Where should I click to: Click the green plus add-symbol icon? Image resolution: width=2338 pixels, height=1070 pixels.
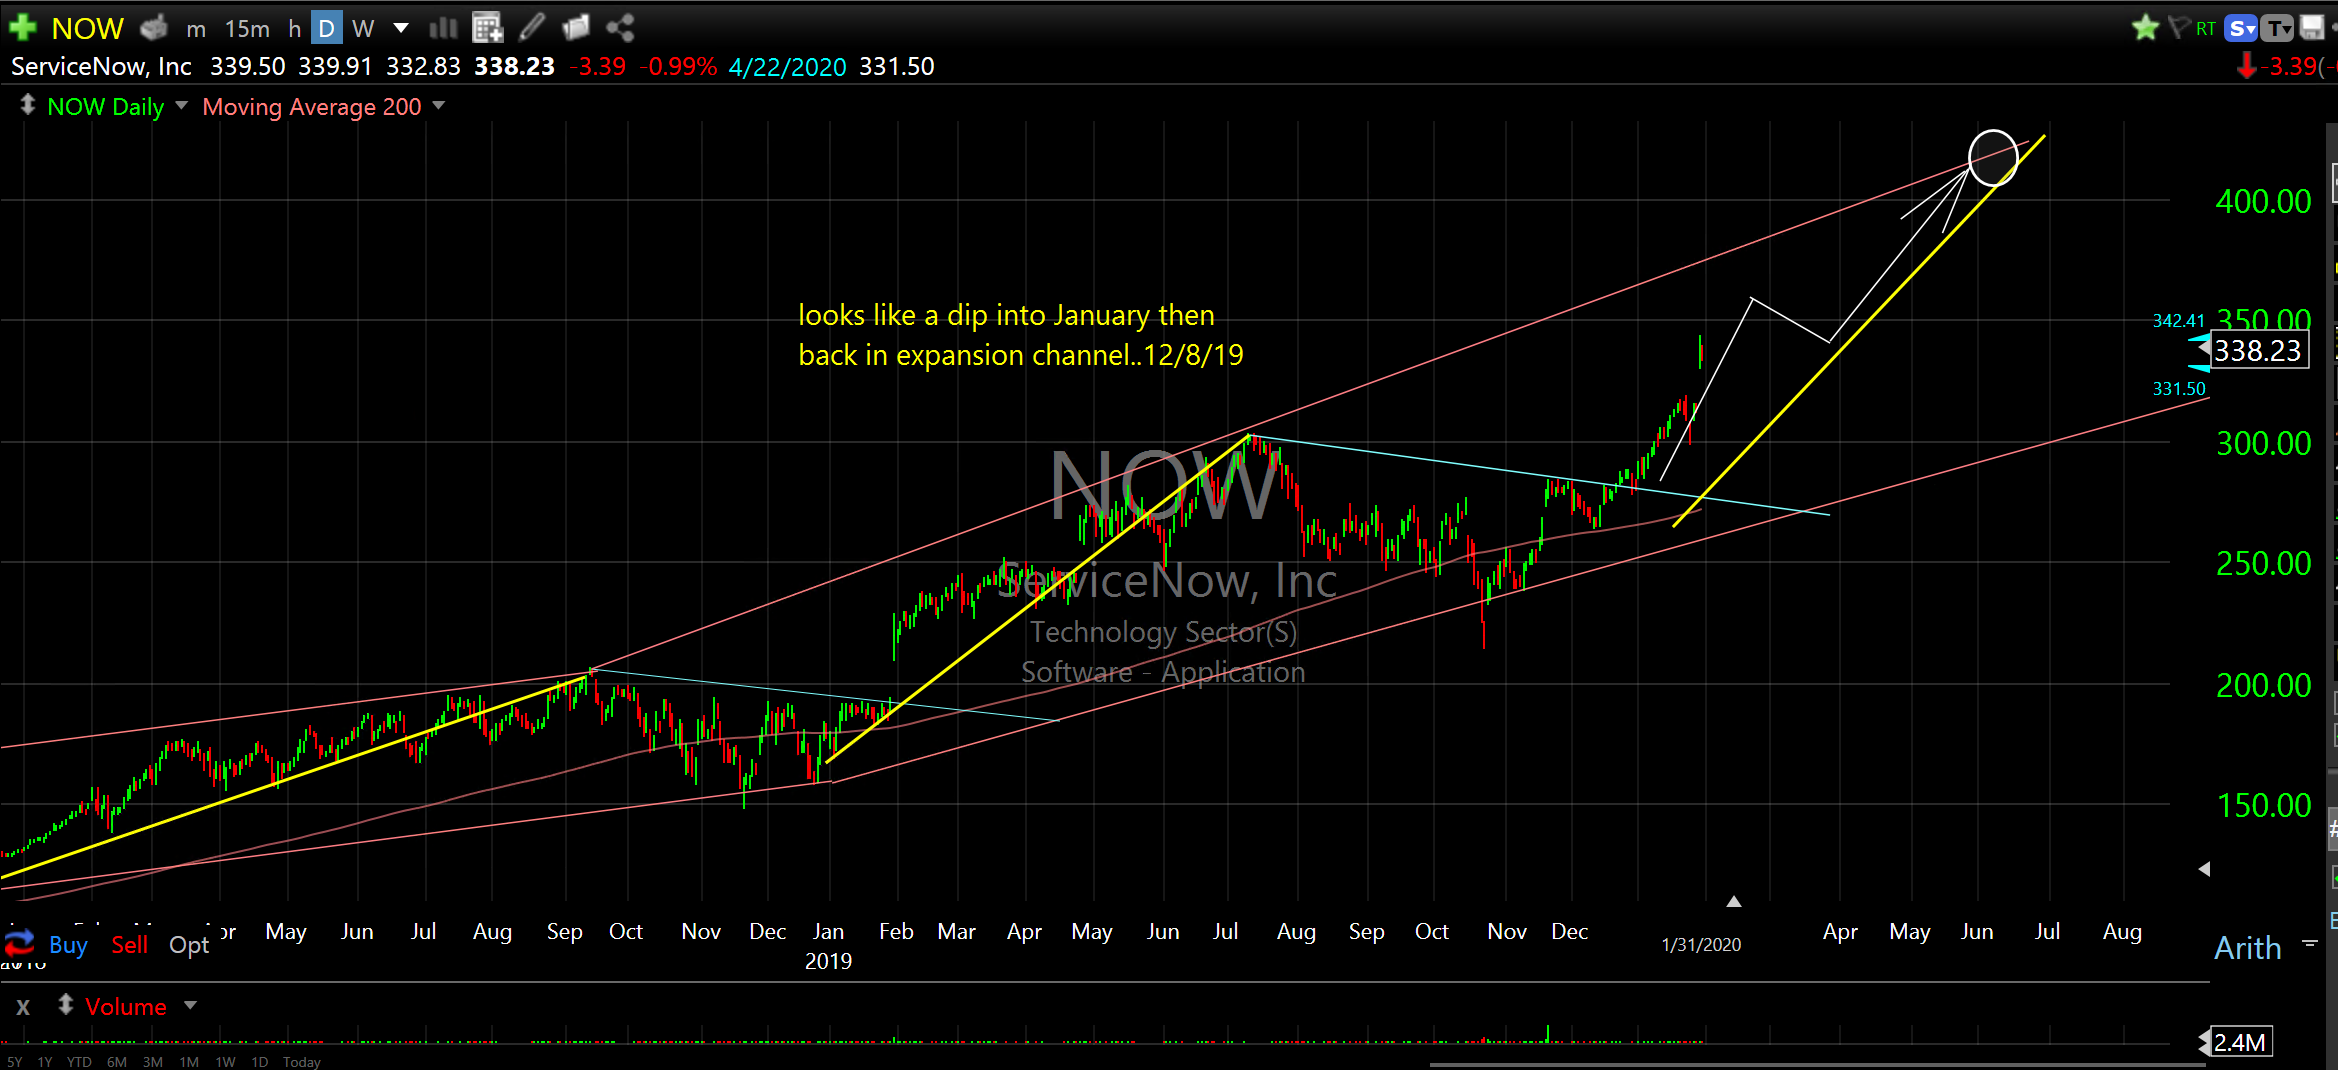(x=22, y=28)
